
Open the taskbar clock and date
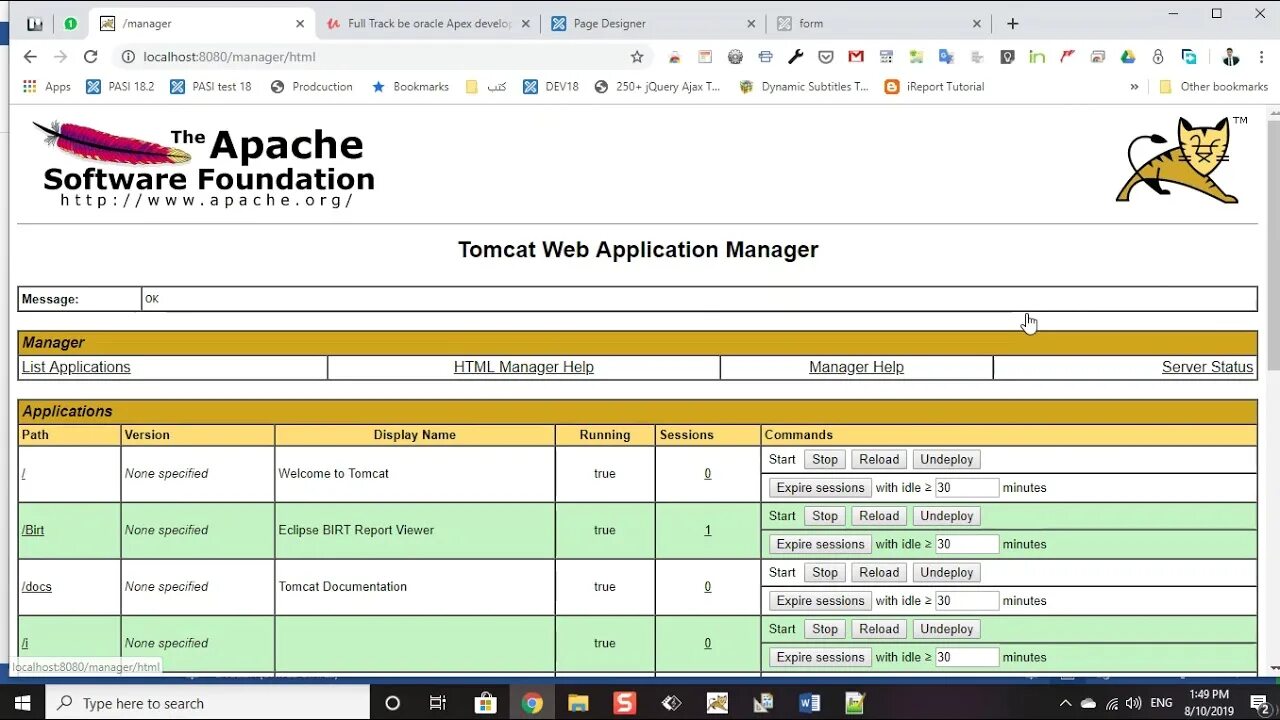click(1207, 703)
